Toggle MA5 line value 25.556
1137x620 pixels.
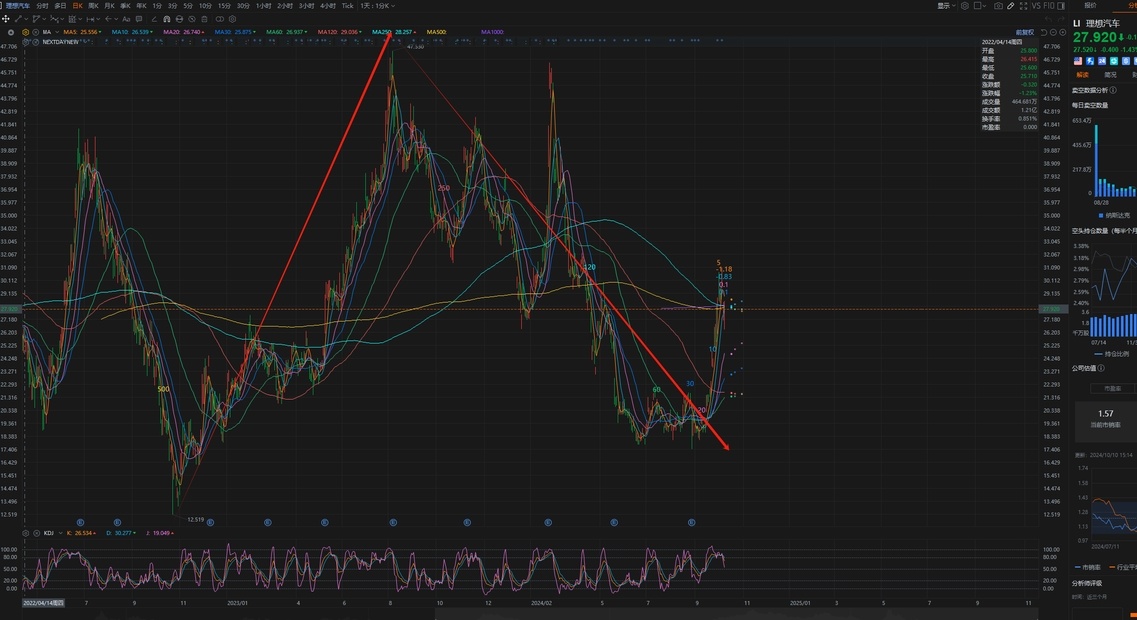pos(82,32)
